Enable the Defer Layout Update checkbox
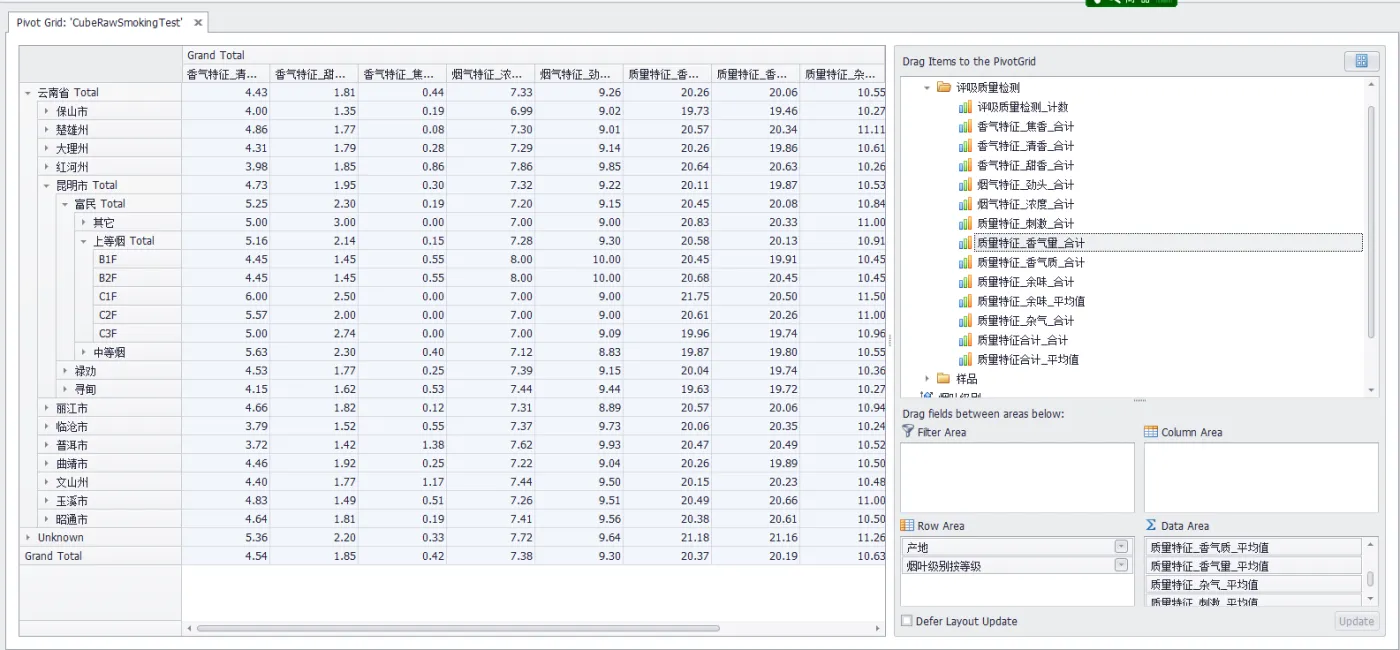Image resolution: width=1400 pixels, height=650 pixels. pos(907,621)
